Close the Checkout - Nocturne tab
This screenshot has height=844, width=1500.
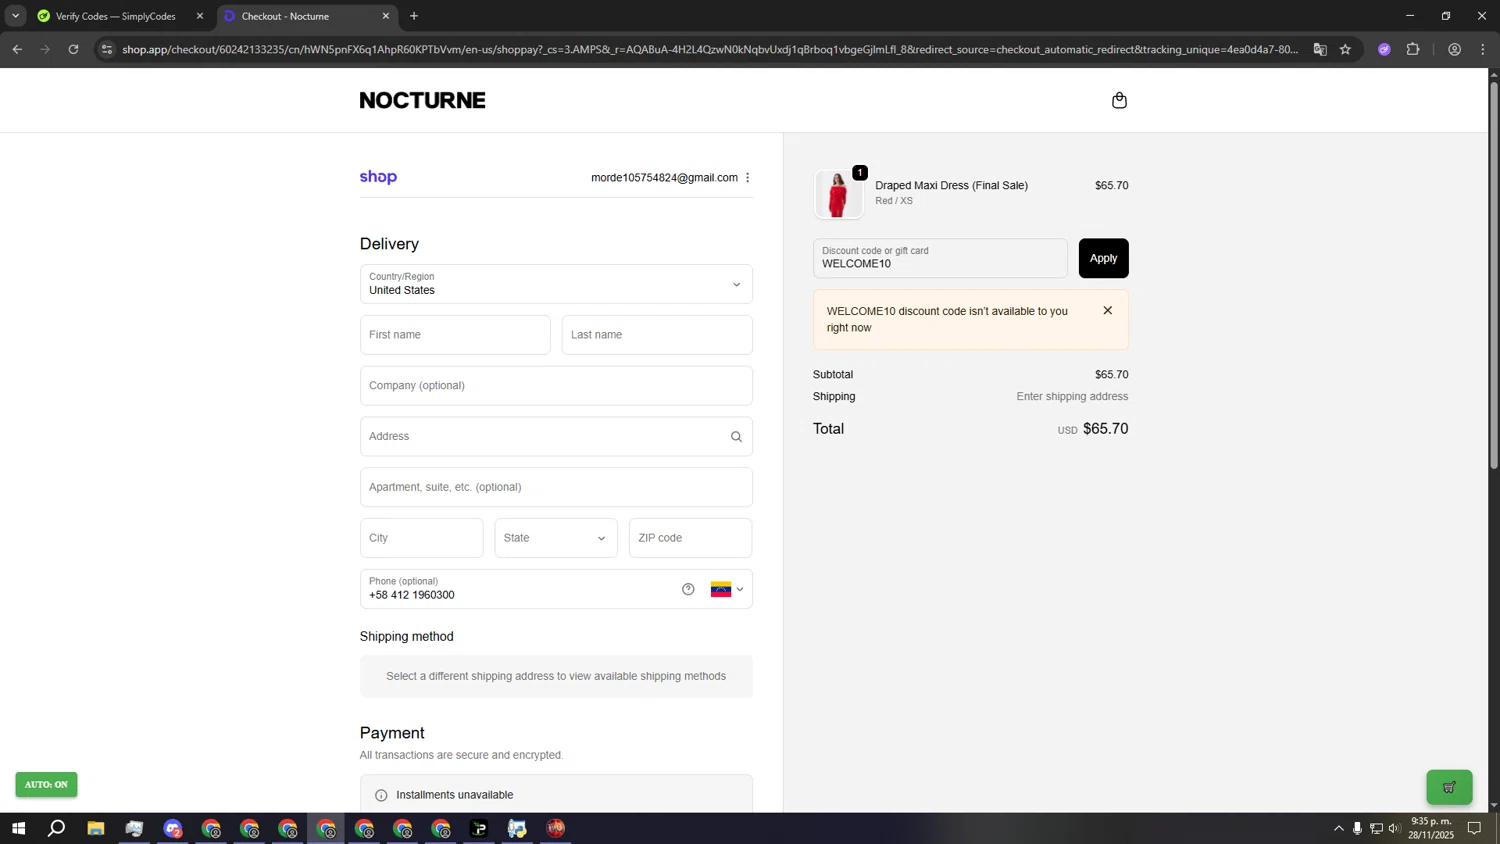tap(386, 16)
